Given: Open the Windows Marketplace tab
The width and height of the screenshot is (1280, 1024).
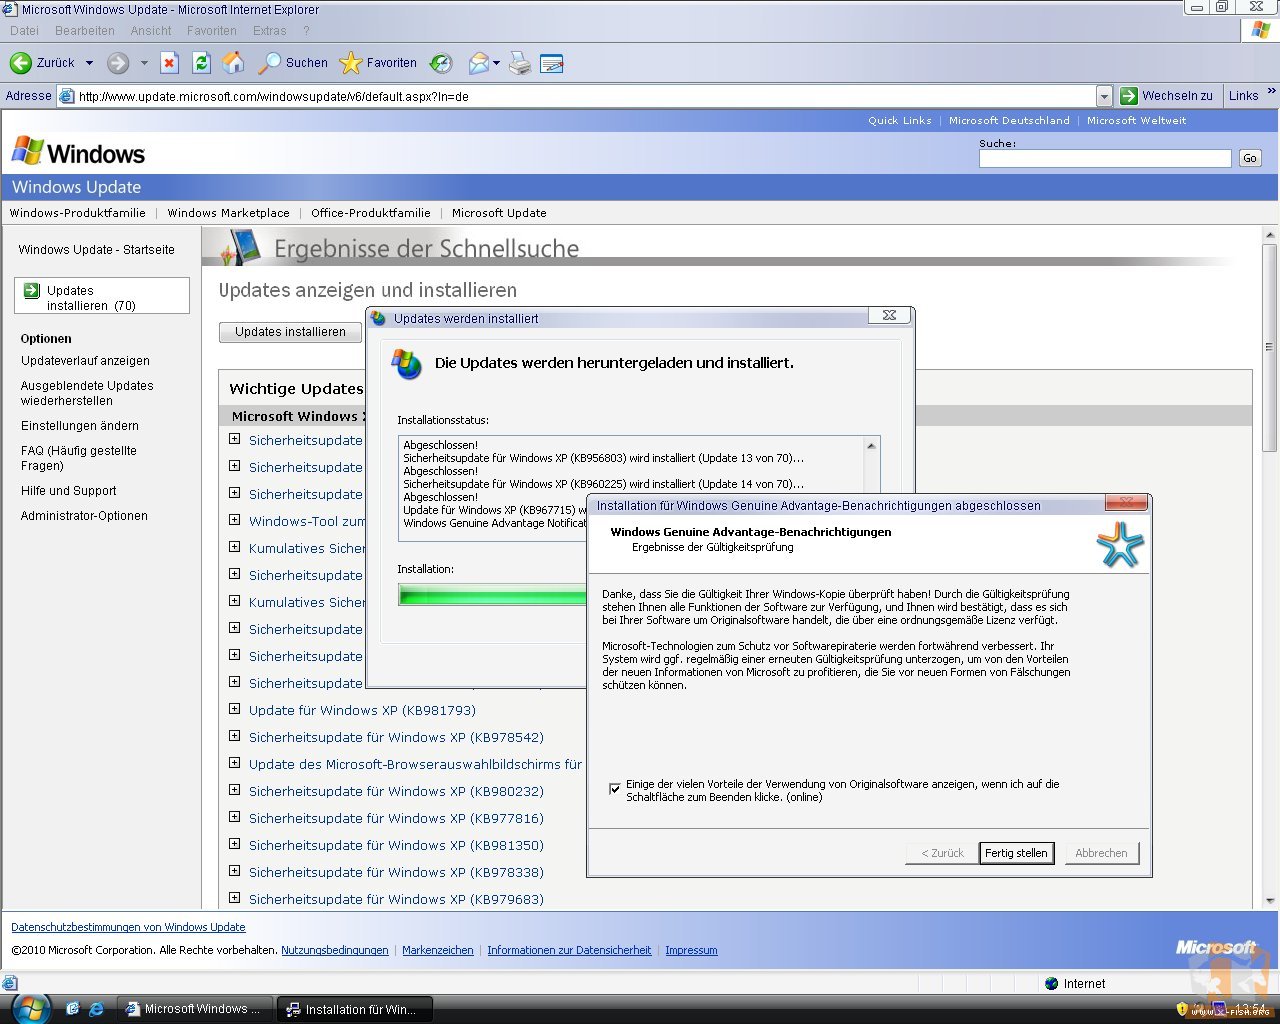Looking at the screenshot, I should point(228,213).
